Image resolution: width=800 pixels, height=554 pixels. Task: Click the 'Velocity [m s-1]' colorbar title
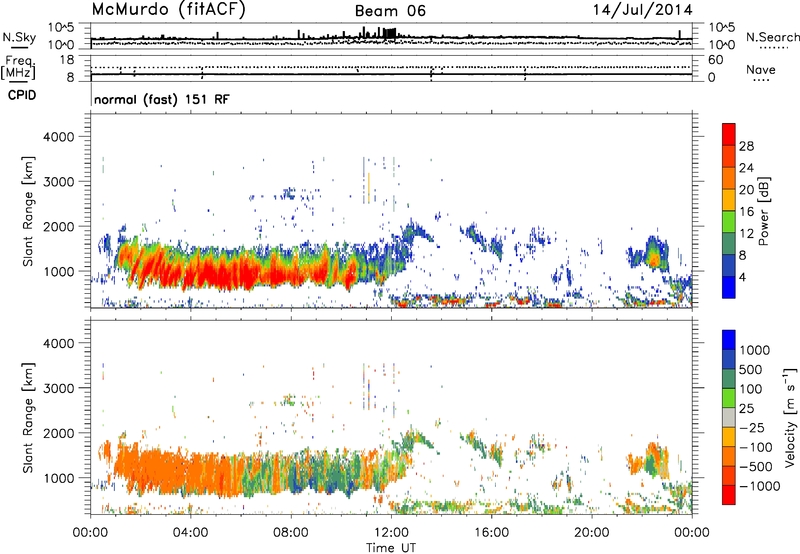pyautogui.click(x=790, y=417)
